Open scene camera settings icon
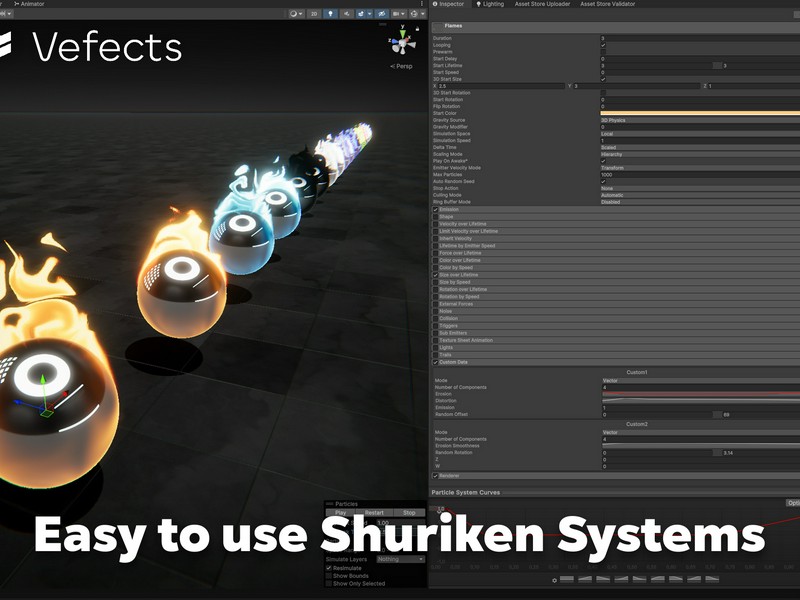This screenshot has width=800, height=600. (x=399, y=14)
